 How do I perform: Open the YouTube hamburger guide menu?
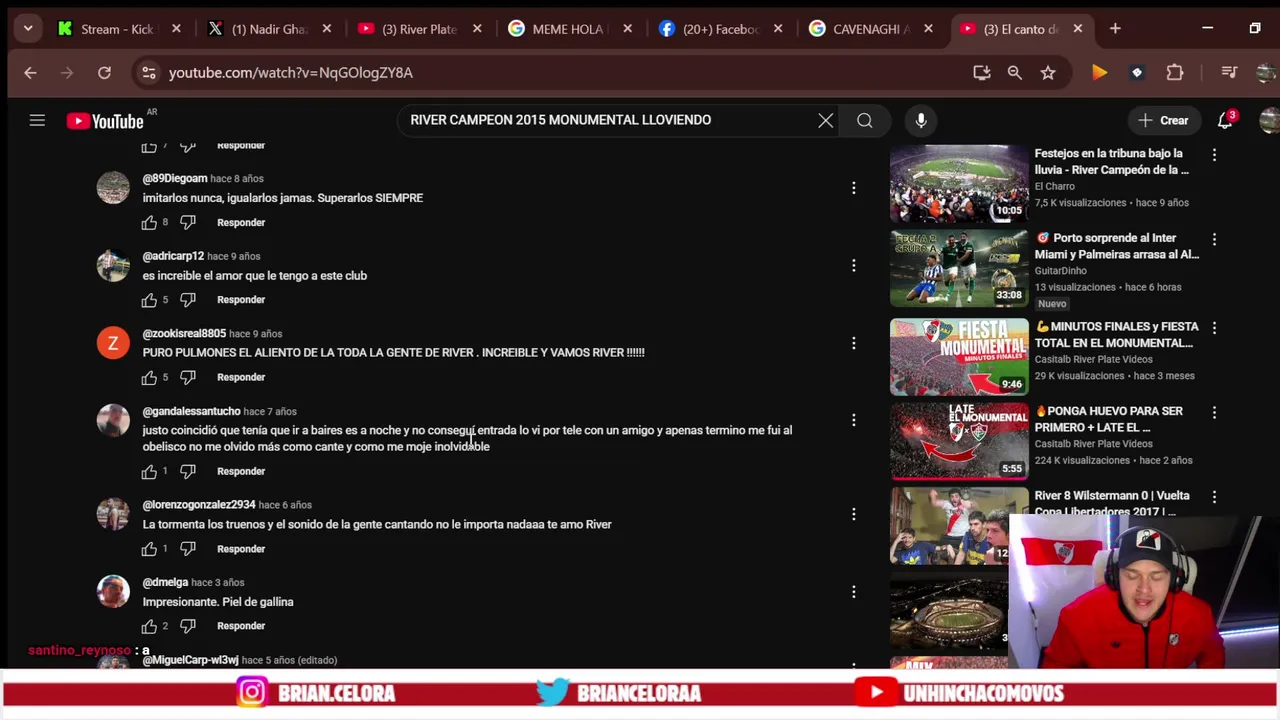click(37, 121)
